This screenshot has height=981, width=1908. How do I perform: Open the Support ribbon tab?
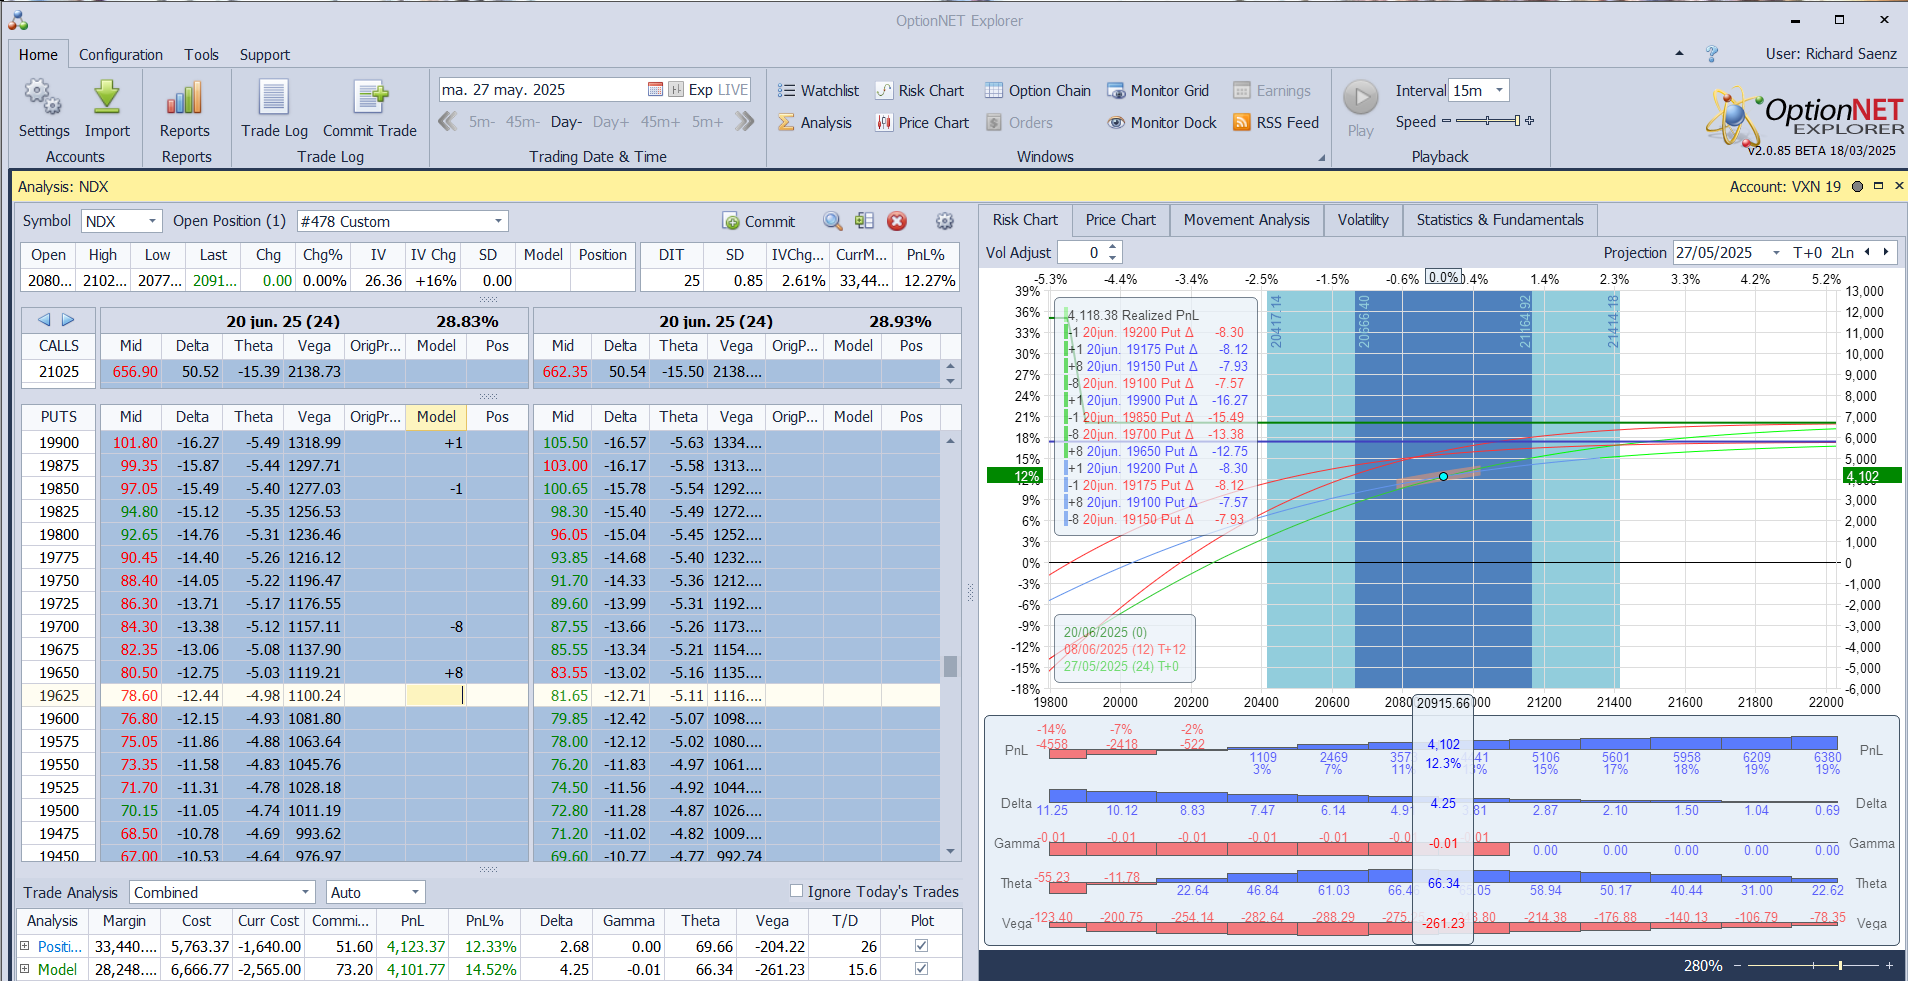(265, 55)
